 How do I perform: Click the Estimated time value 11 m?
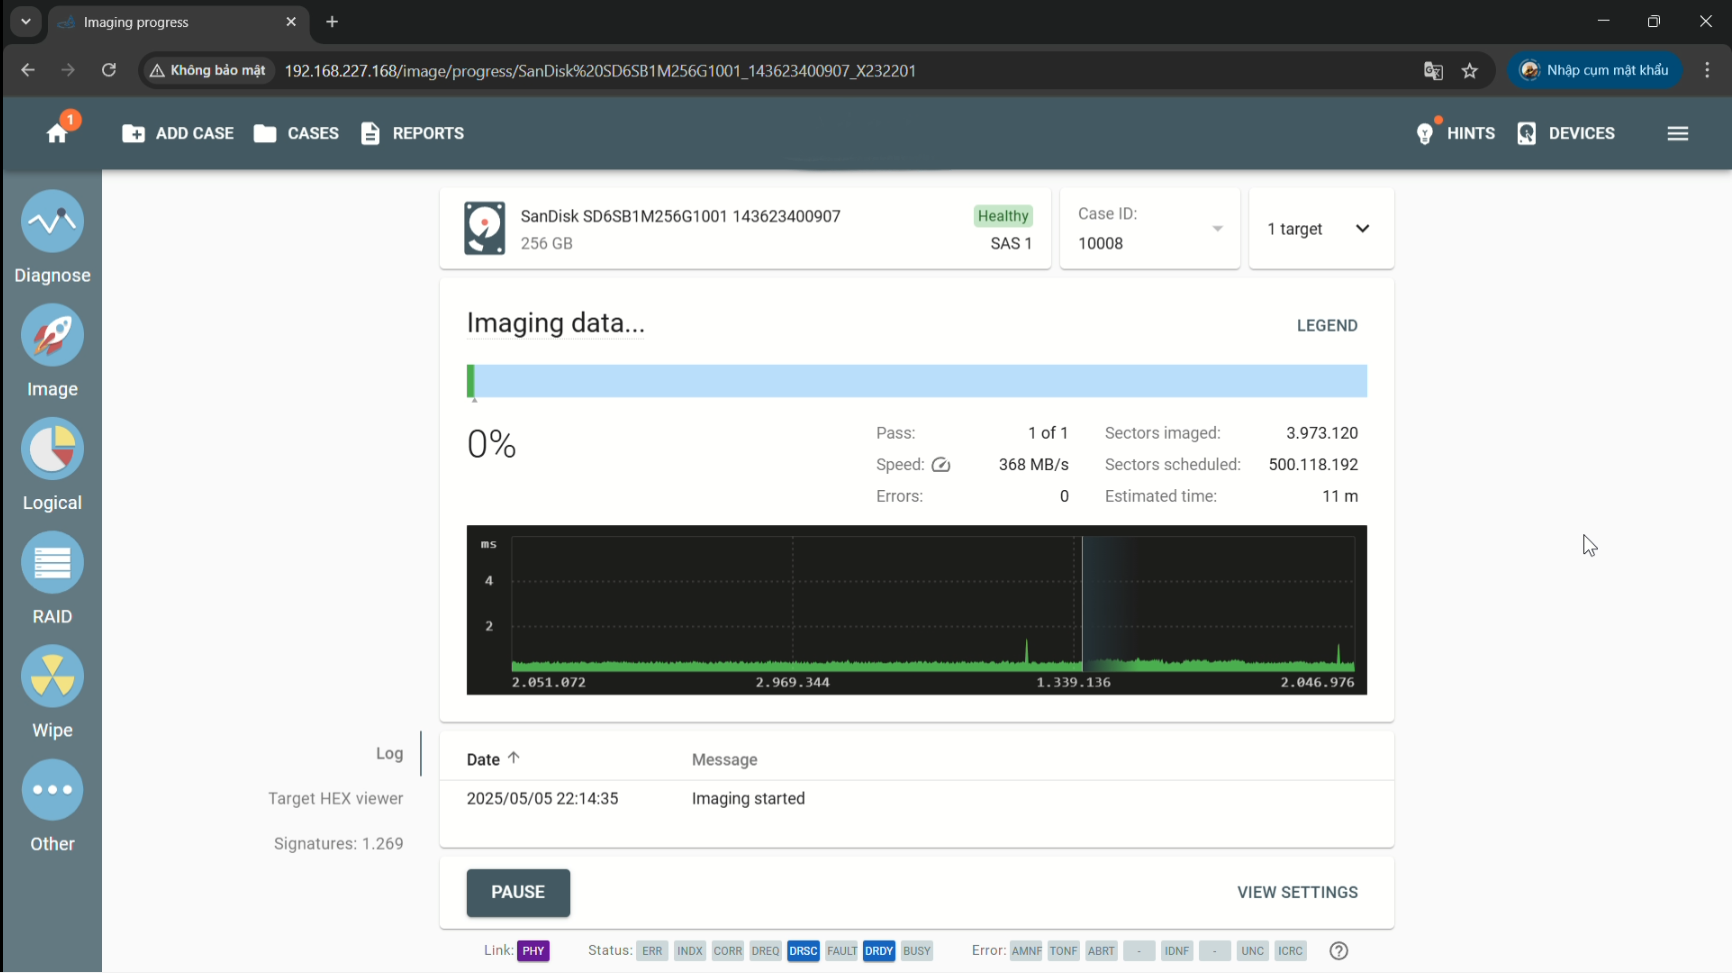coord(1340,496)
